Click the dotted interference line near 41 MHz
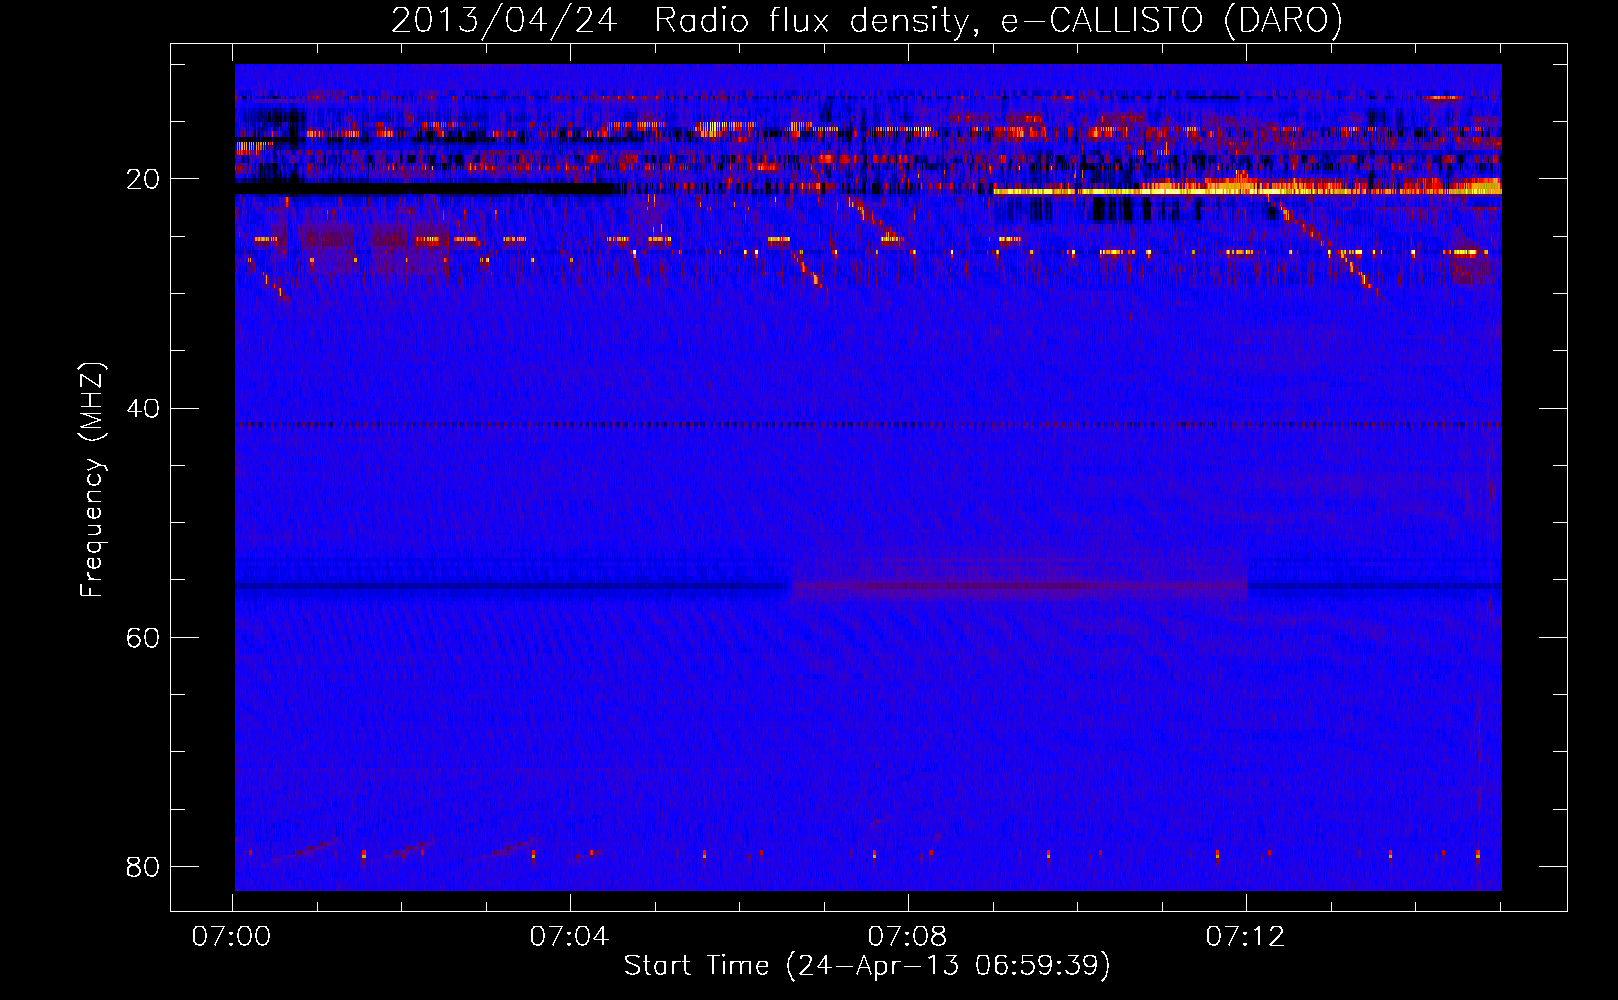The width and height of the screenshot is (1618, 1000). click(868, 425)
